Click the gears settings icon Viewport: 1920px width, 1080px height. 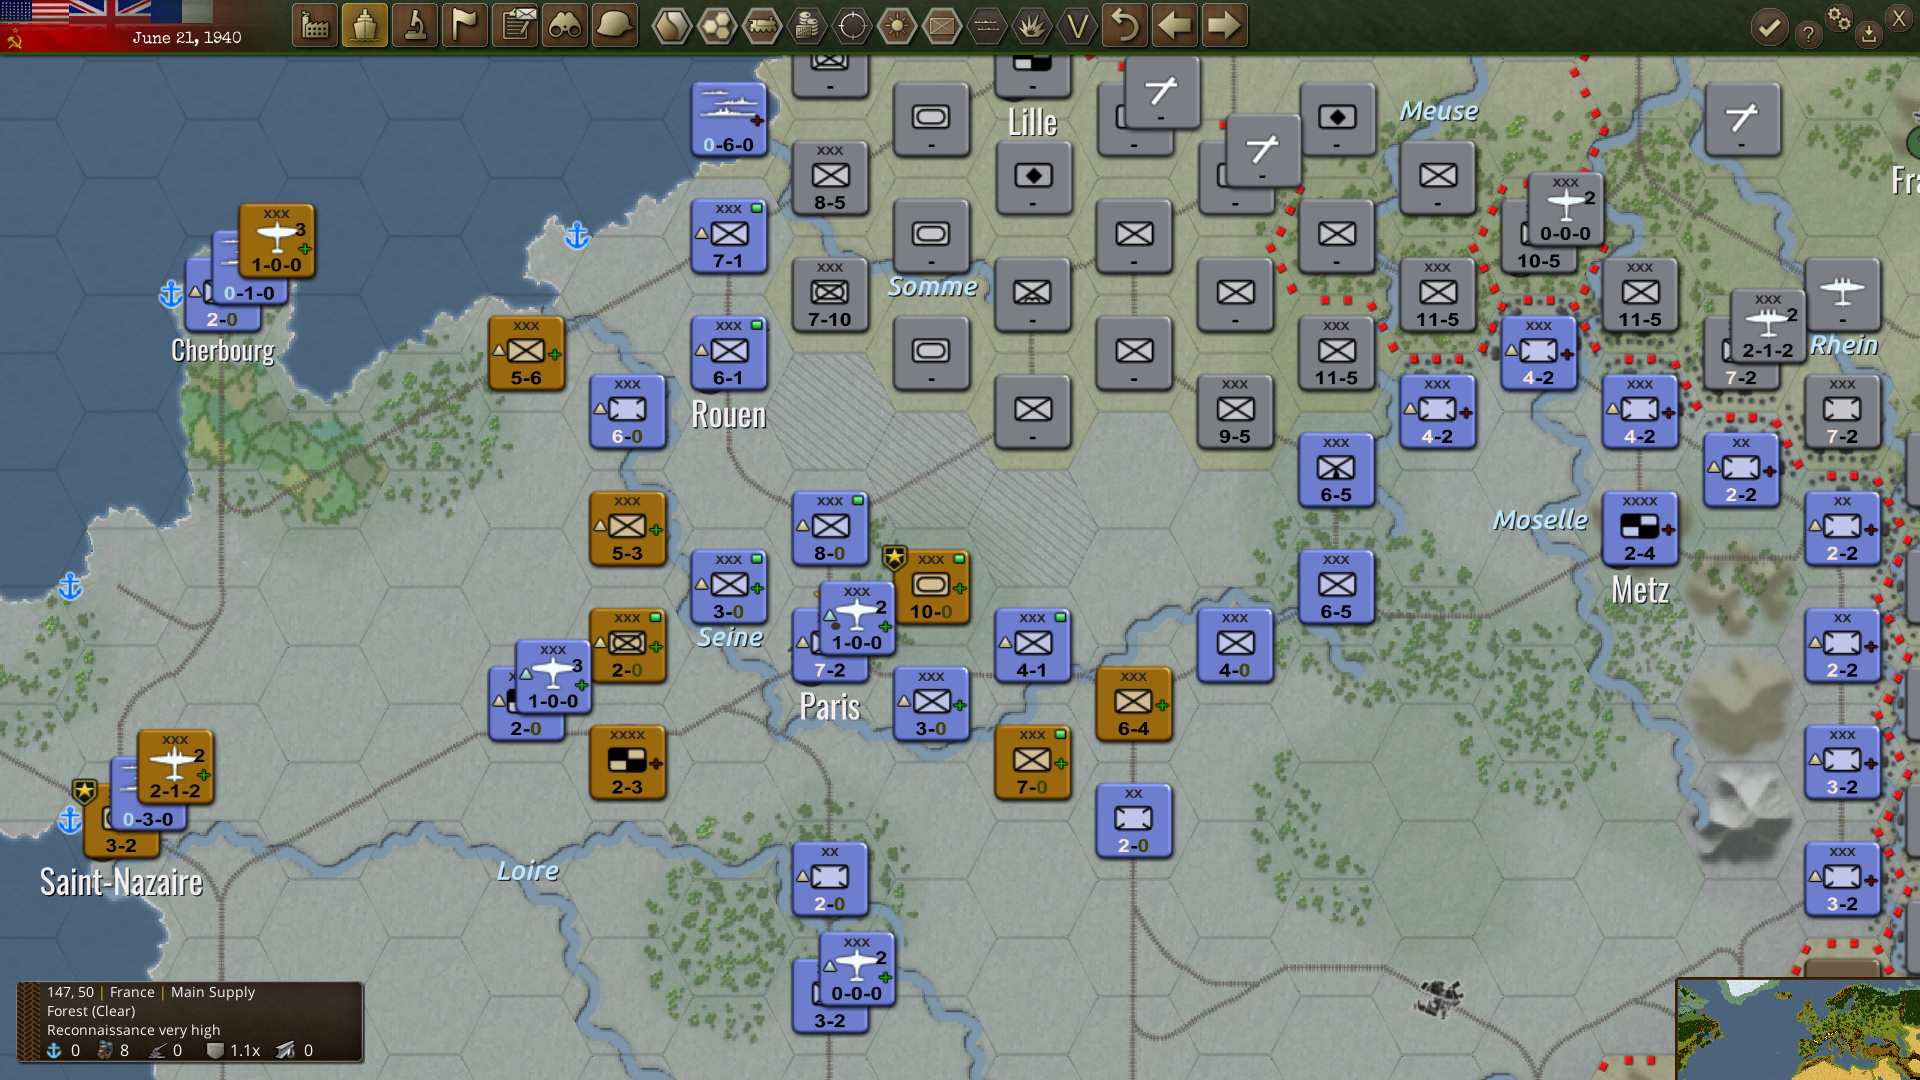pos(1840,18)
